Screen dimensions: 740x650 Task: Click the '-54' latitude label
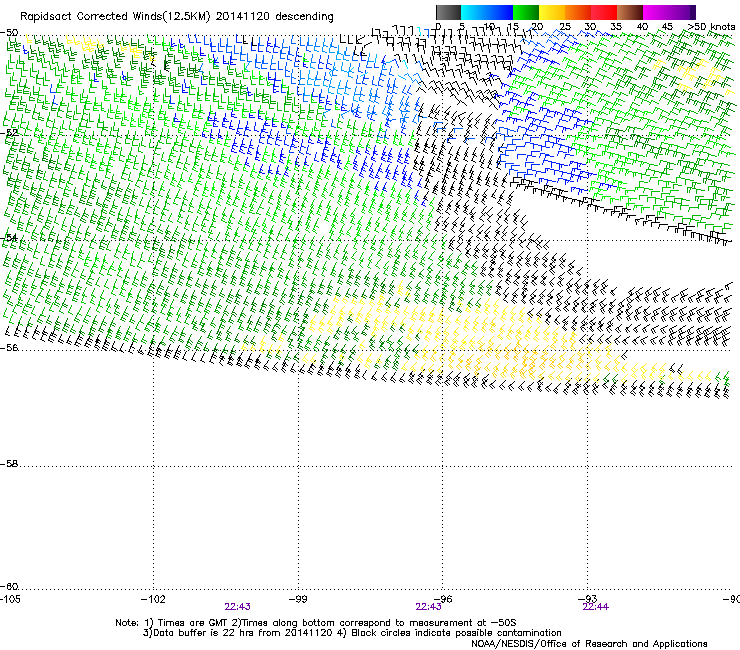9,237
